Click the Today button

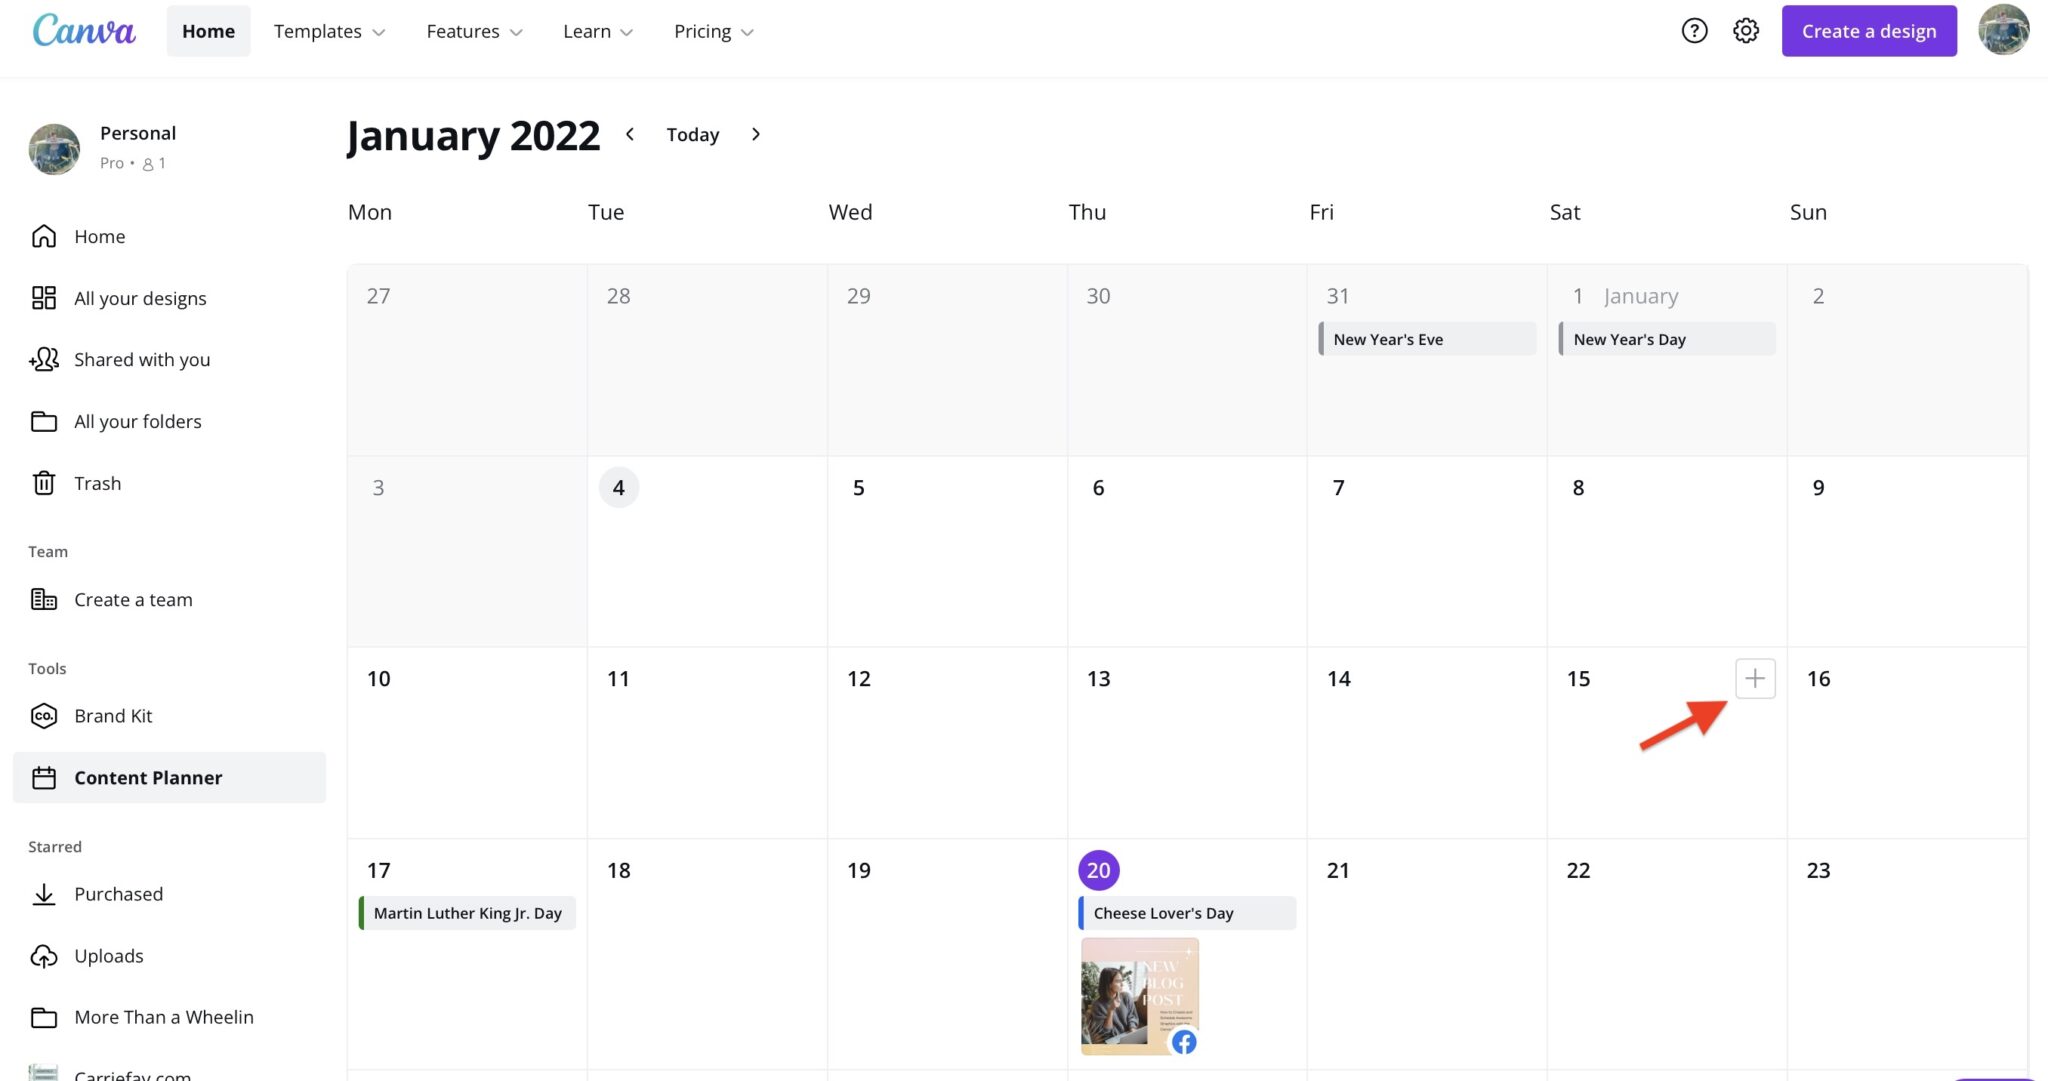[693, 134]
